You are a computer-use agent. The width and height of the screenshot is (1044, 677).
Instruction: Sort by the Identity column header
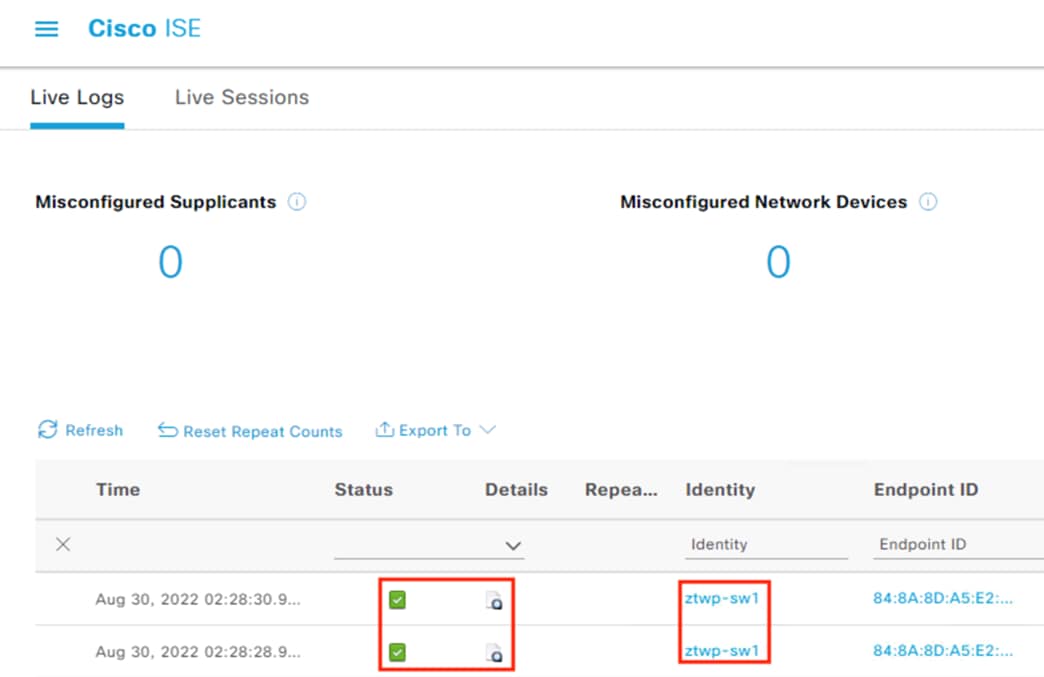point(720,490)
